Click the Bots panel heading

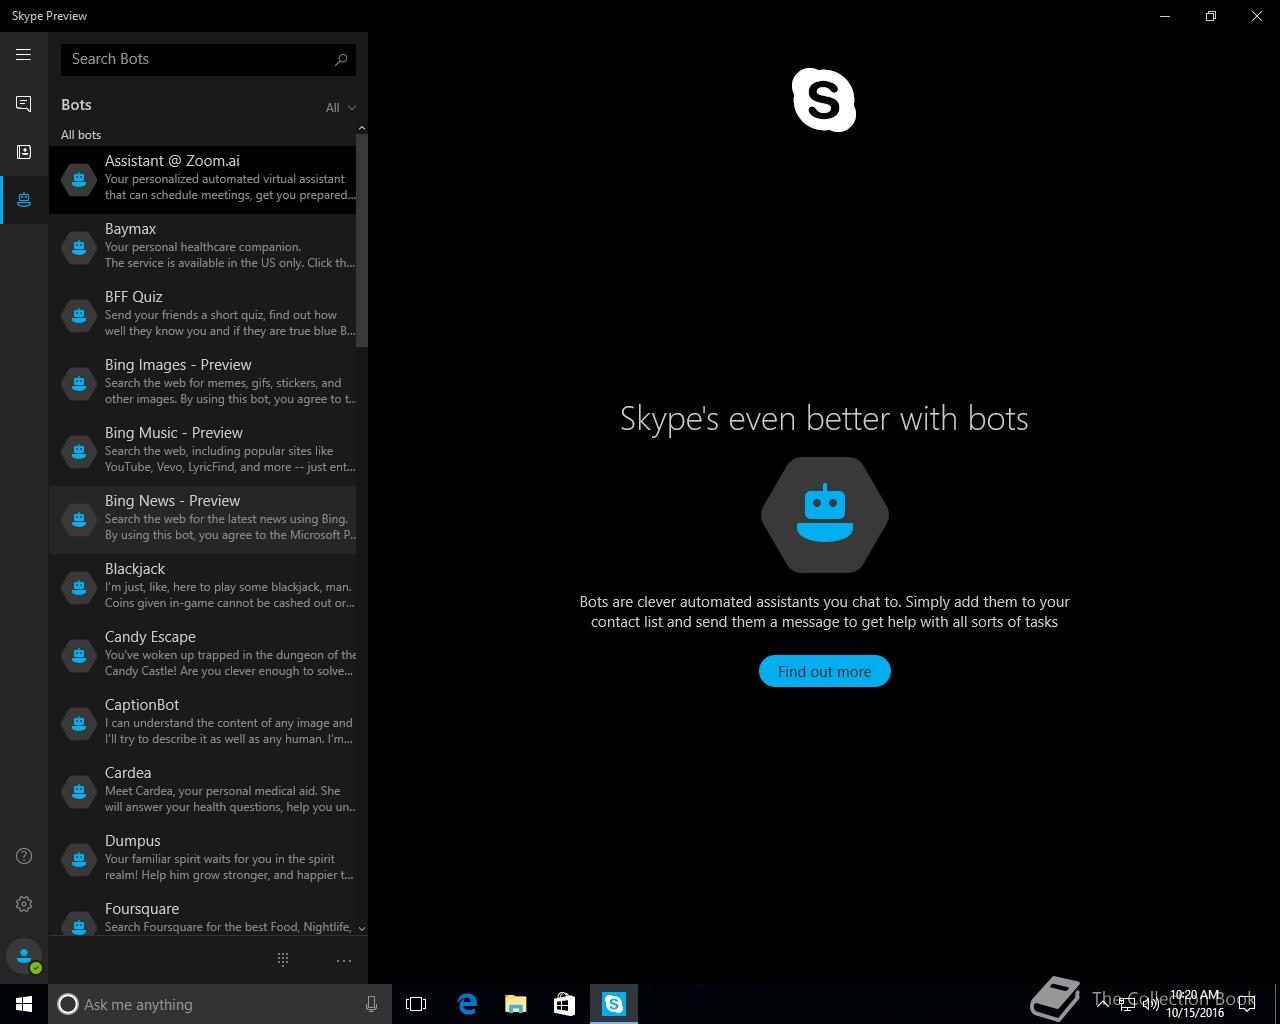pyautogui.click(x=76, y=105)
